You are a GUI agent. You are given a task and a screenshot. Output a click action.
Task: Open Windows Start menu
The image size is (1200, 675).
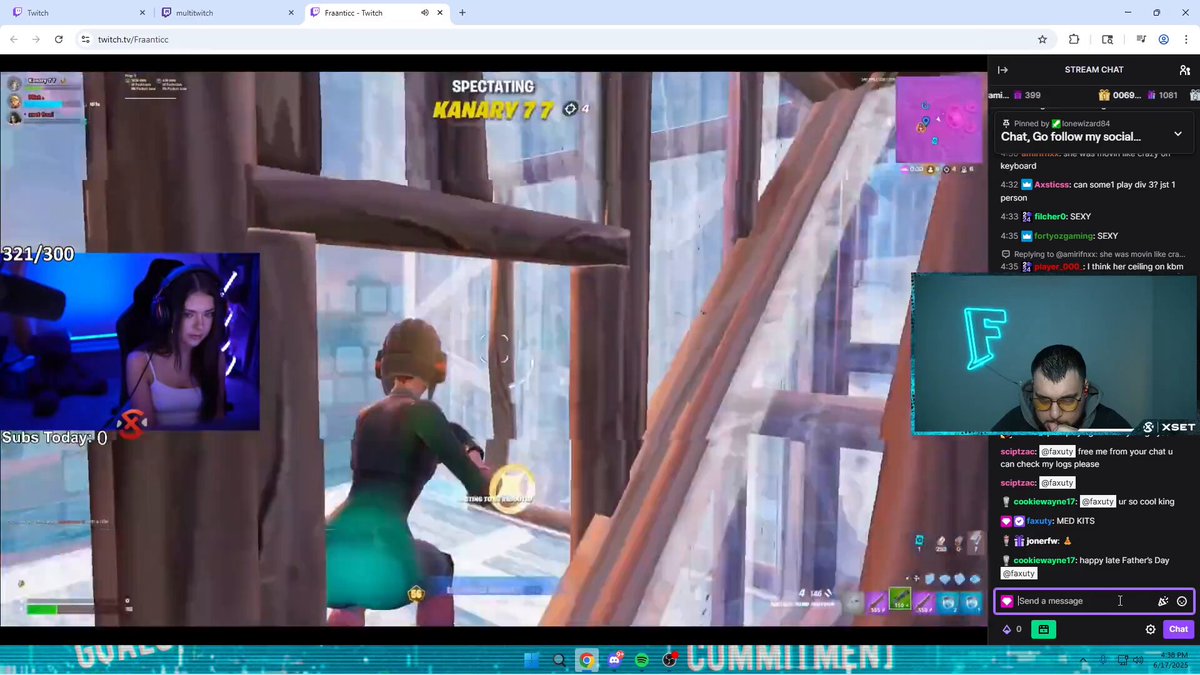pos(532,660)
